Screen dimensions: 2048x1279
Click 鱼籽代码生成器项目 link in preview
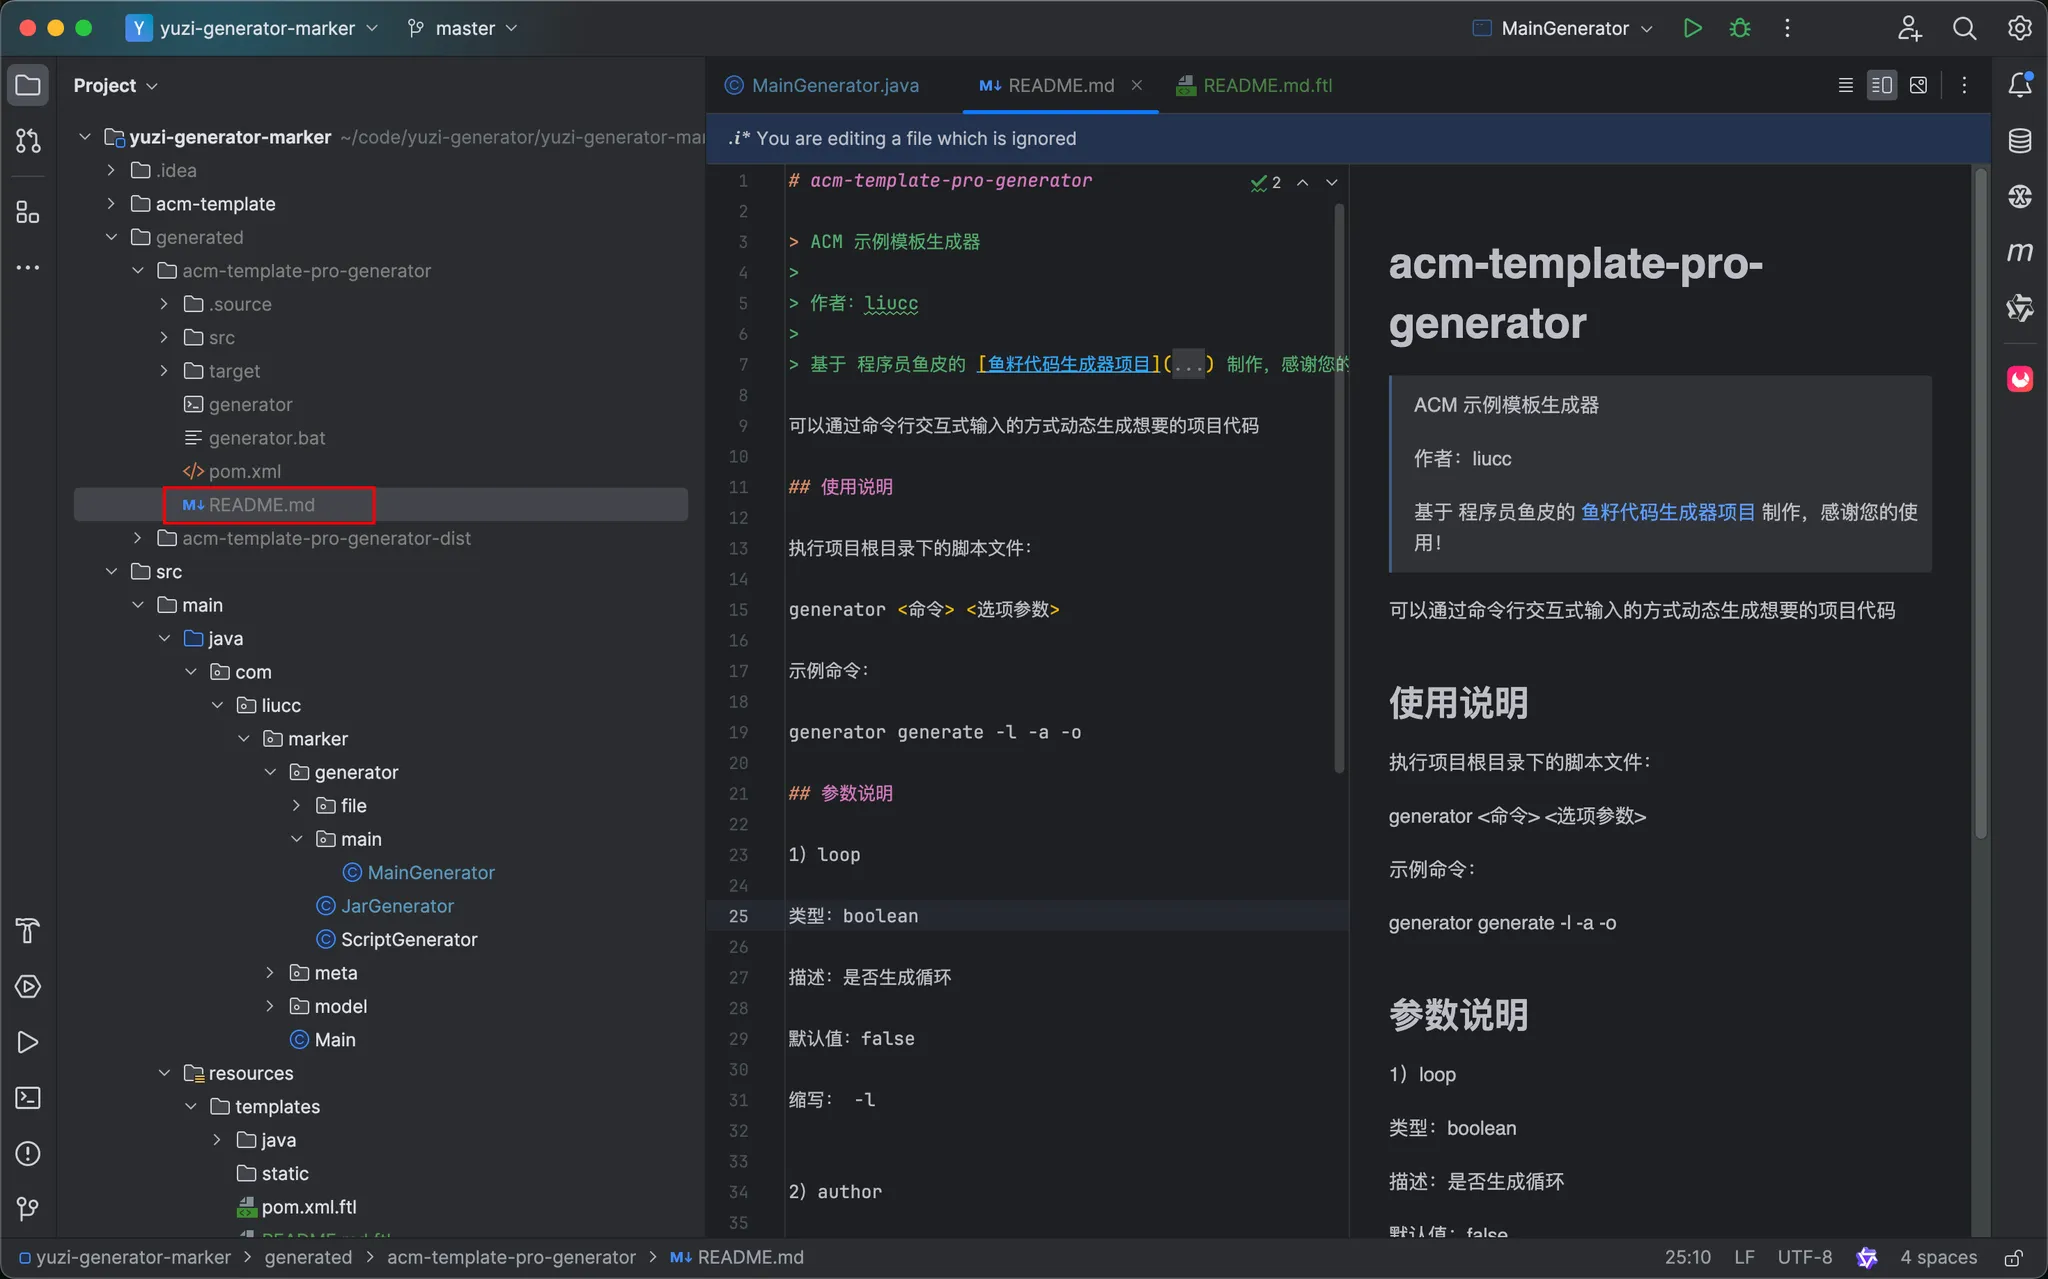pyautogui.click(x=1667, y=512)
